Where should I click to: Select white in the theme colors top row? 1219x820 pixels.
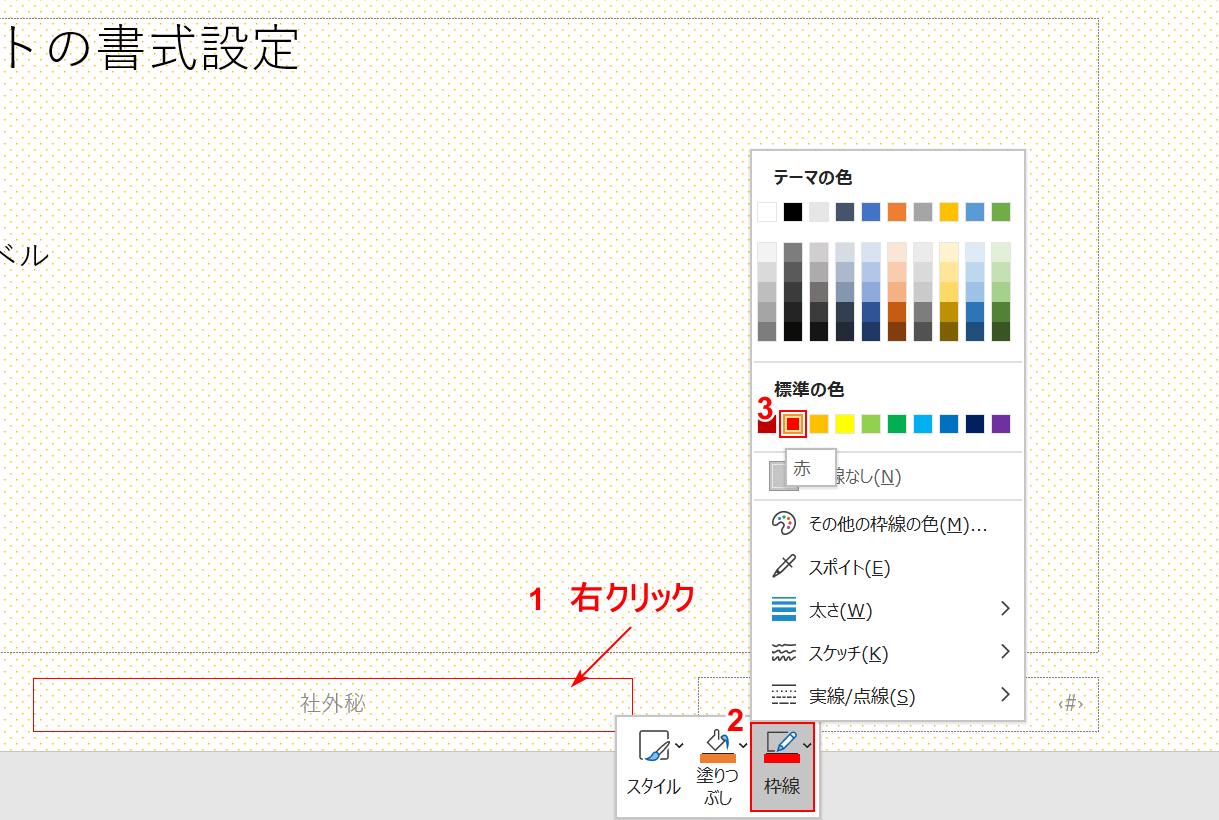(767, 212)
